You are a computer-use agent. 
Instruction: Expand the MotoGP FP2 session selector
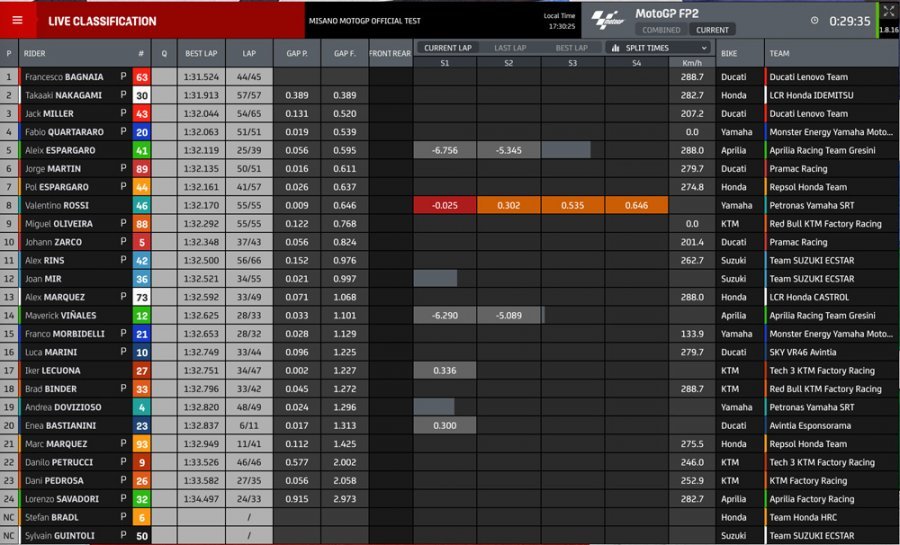click(667, 14)
